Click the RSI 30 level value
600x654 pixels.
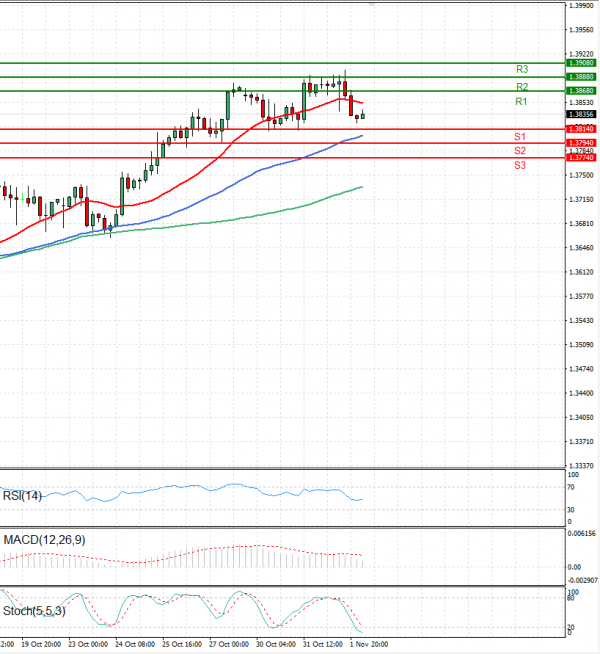pyautogui.click(x=571, y=510)
